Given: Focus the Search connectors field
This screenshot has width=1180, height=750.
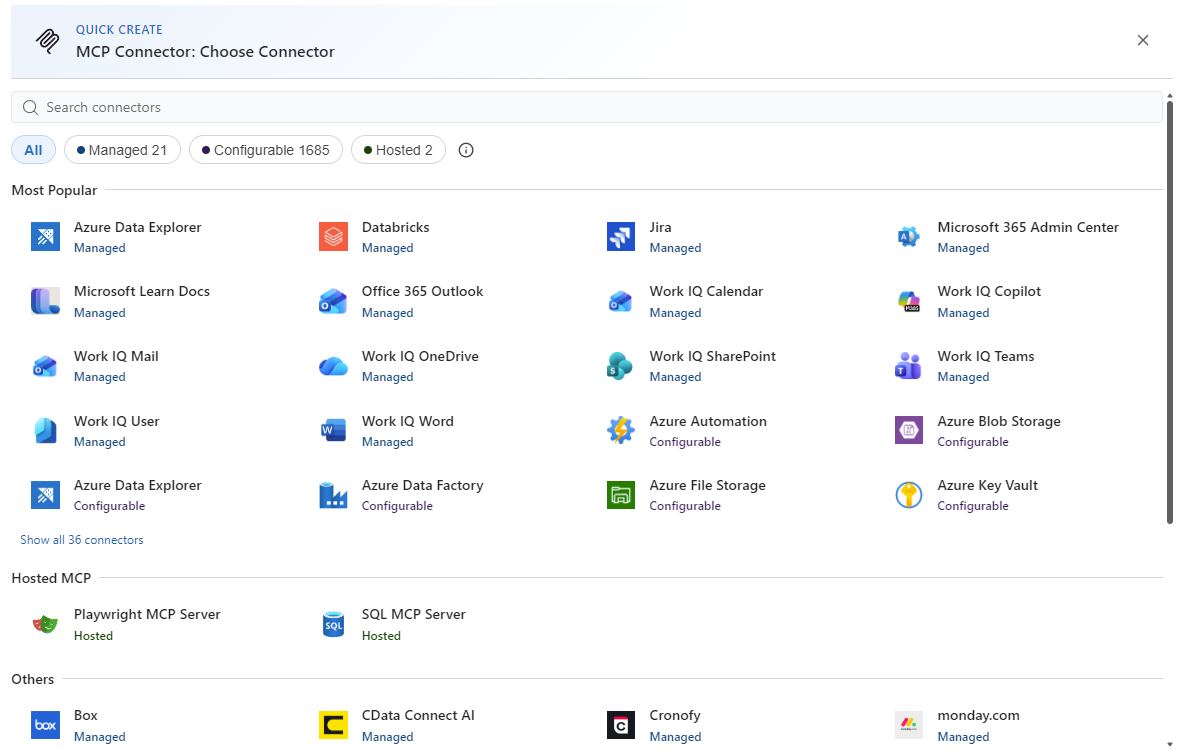Looking at the screenshot, I should coord(587,107).
